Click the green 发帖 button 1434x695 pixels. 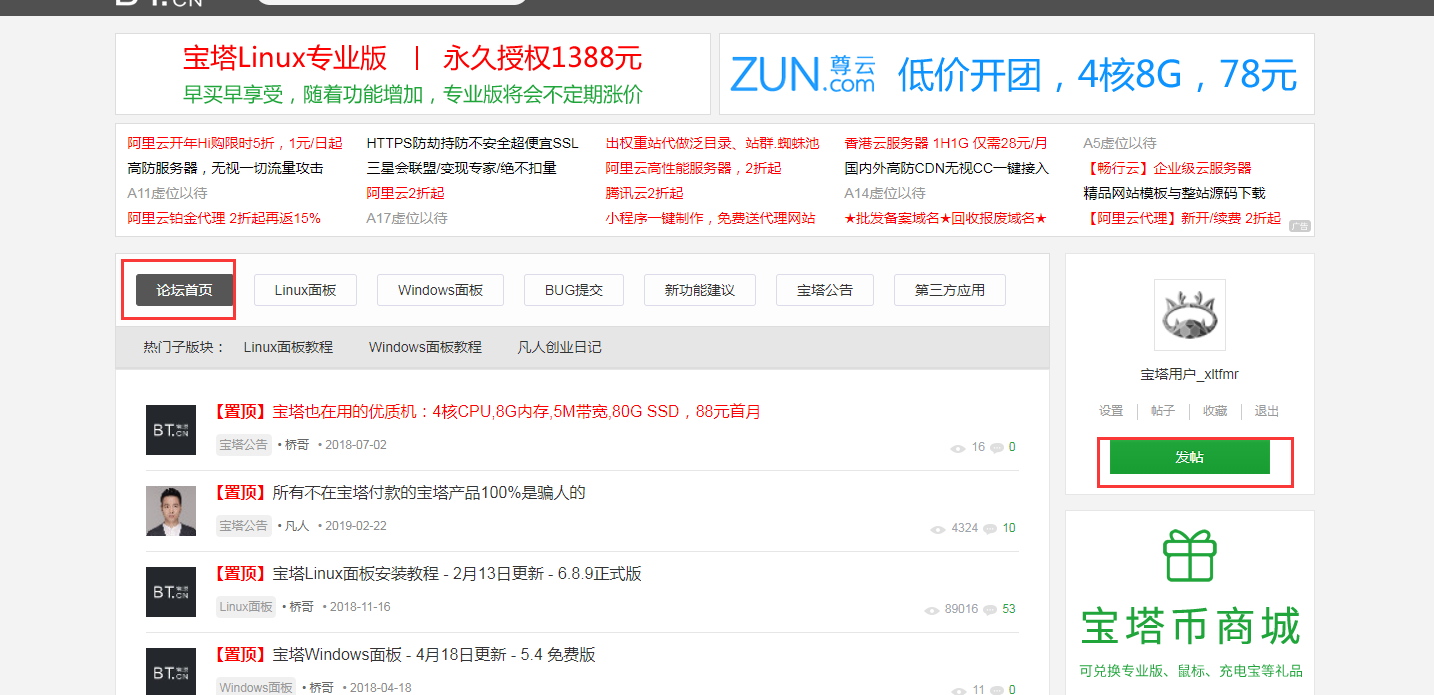pos(1189,457)
